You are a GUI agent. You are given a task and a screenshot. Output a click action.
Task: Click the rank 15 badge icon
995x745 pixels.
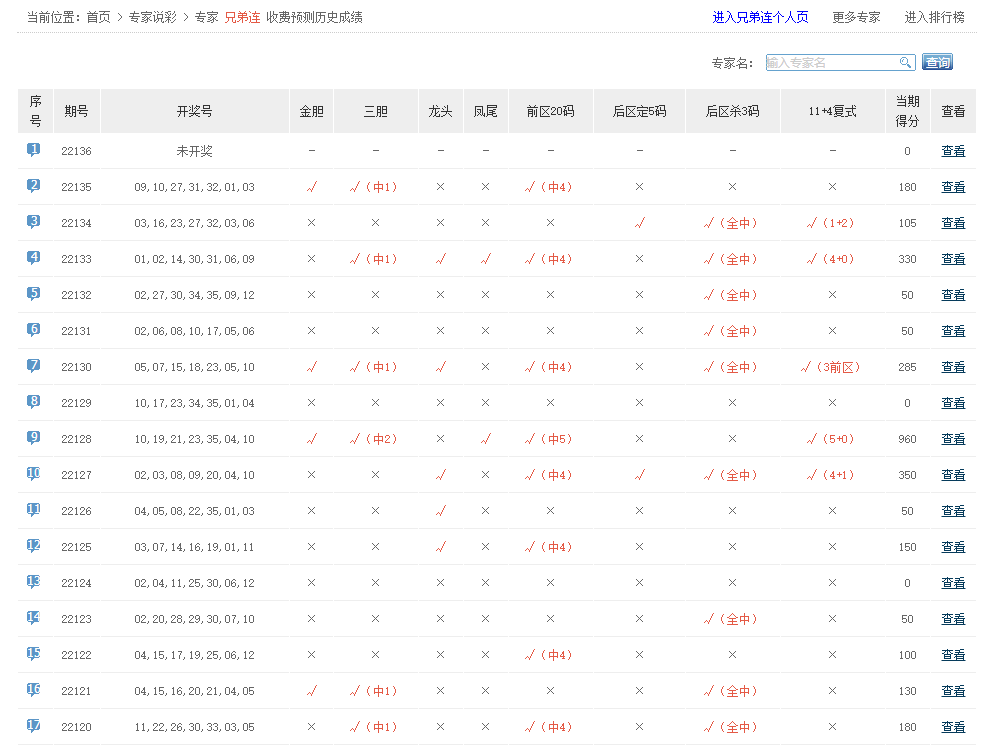(x=34, y=654)
